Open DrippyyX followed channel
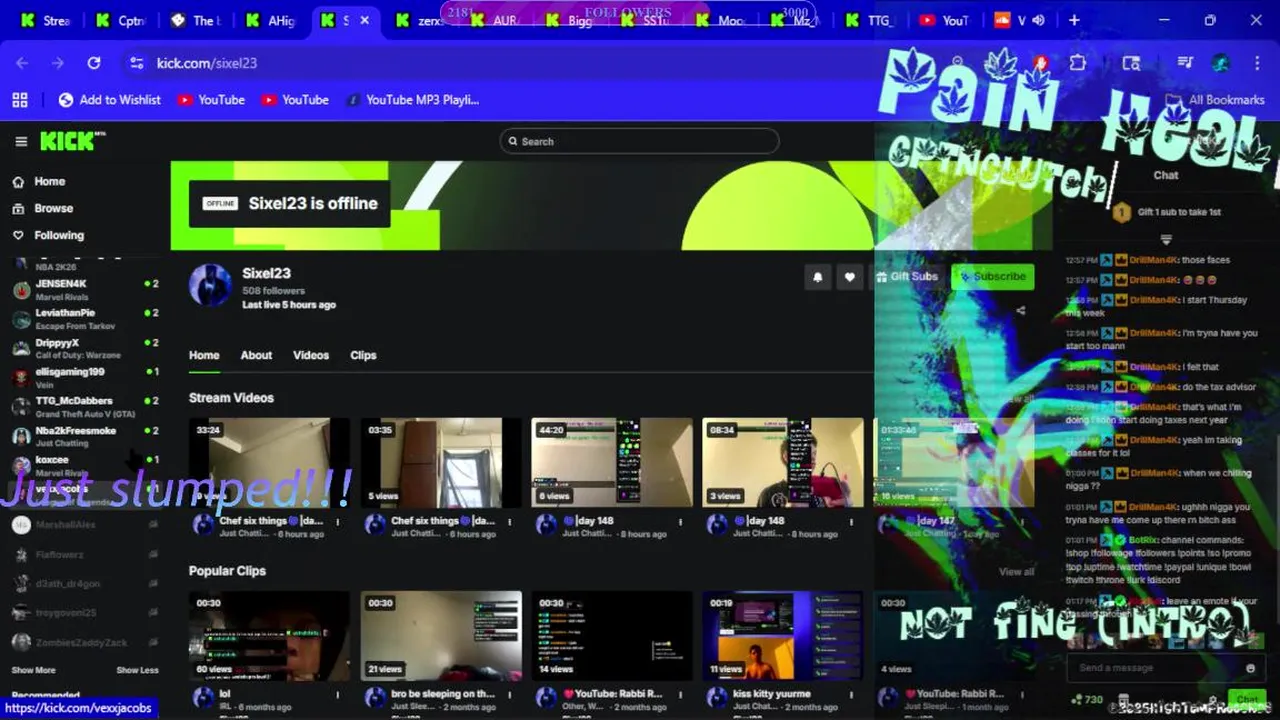Screen dimensions: 1280x720 [x=84, y=348]
